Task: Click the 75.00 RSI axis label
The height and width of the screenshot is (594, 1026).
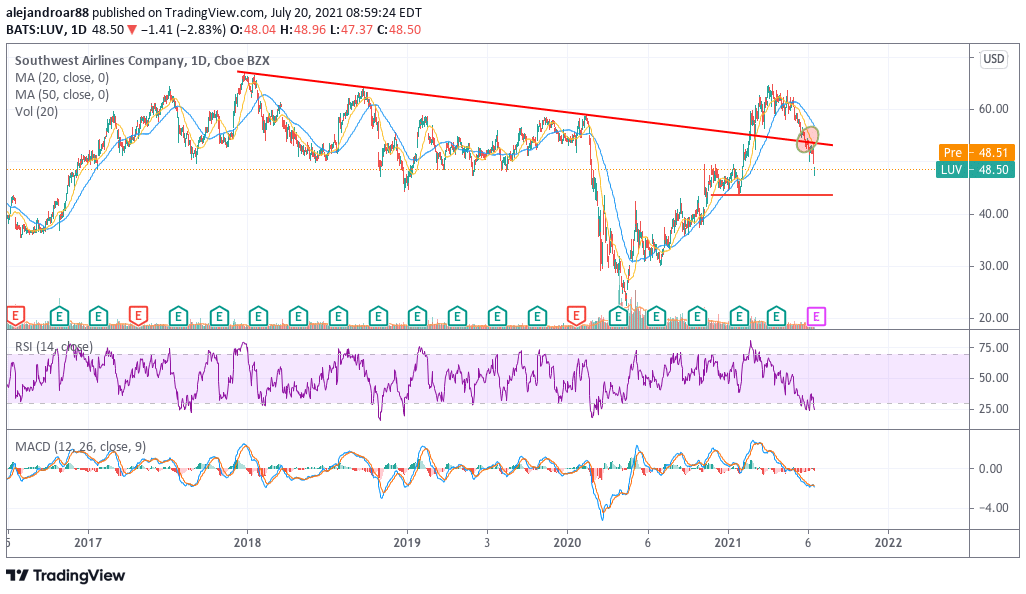Action: (x=993, y=348)
